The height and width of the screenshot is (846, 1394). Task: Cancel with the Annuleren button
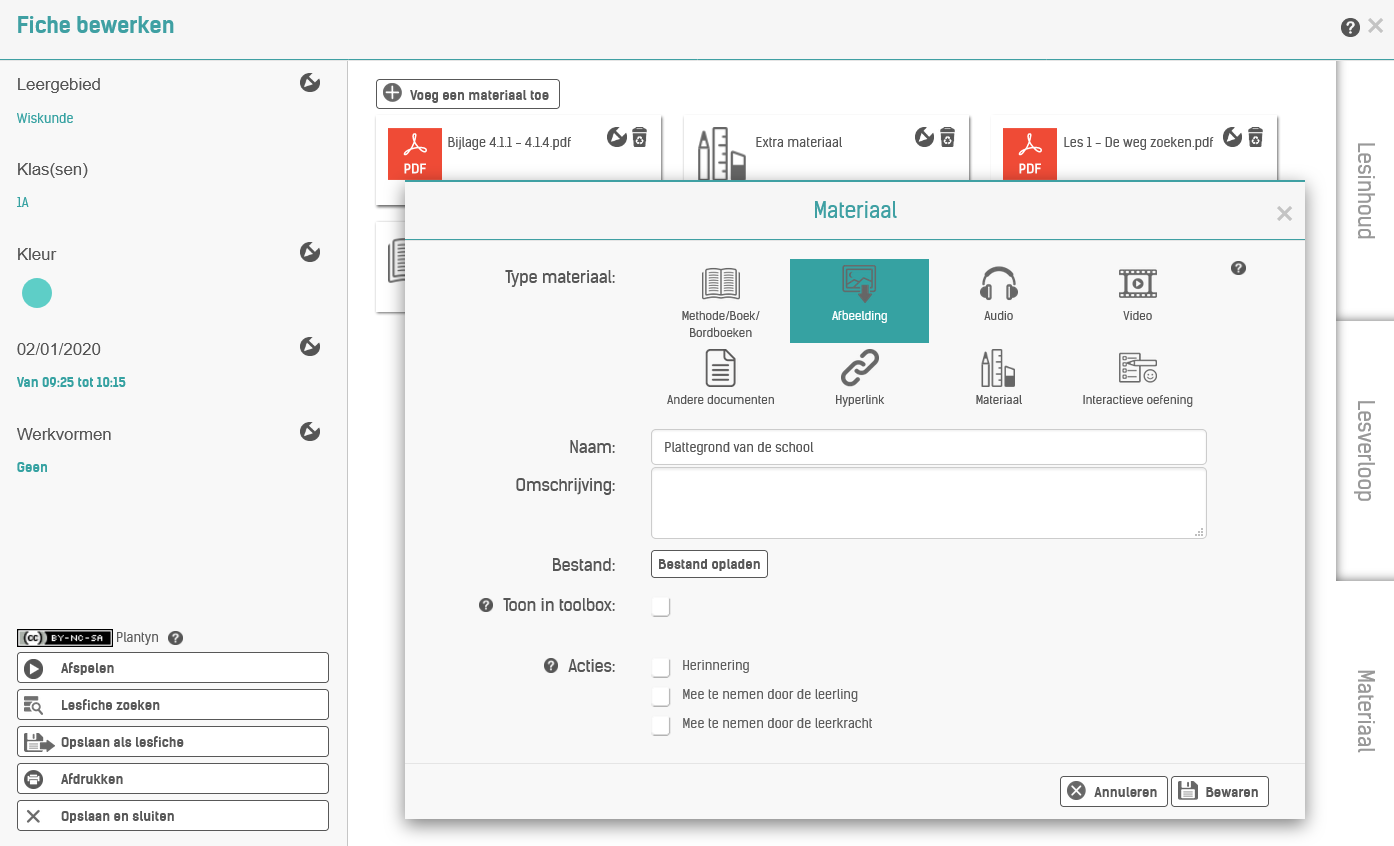[1114, 791]
